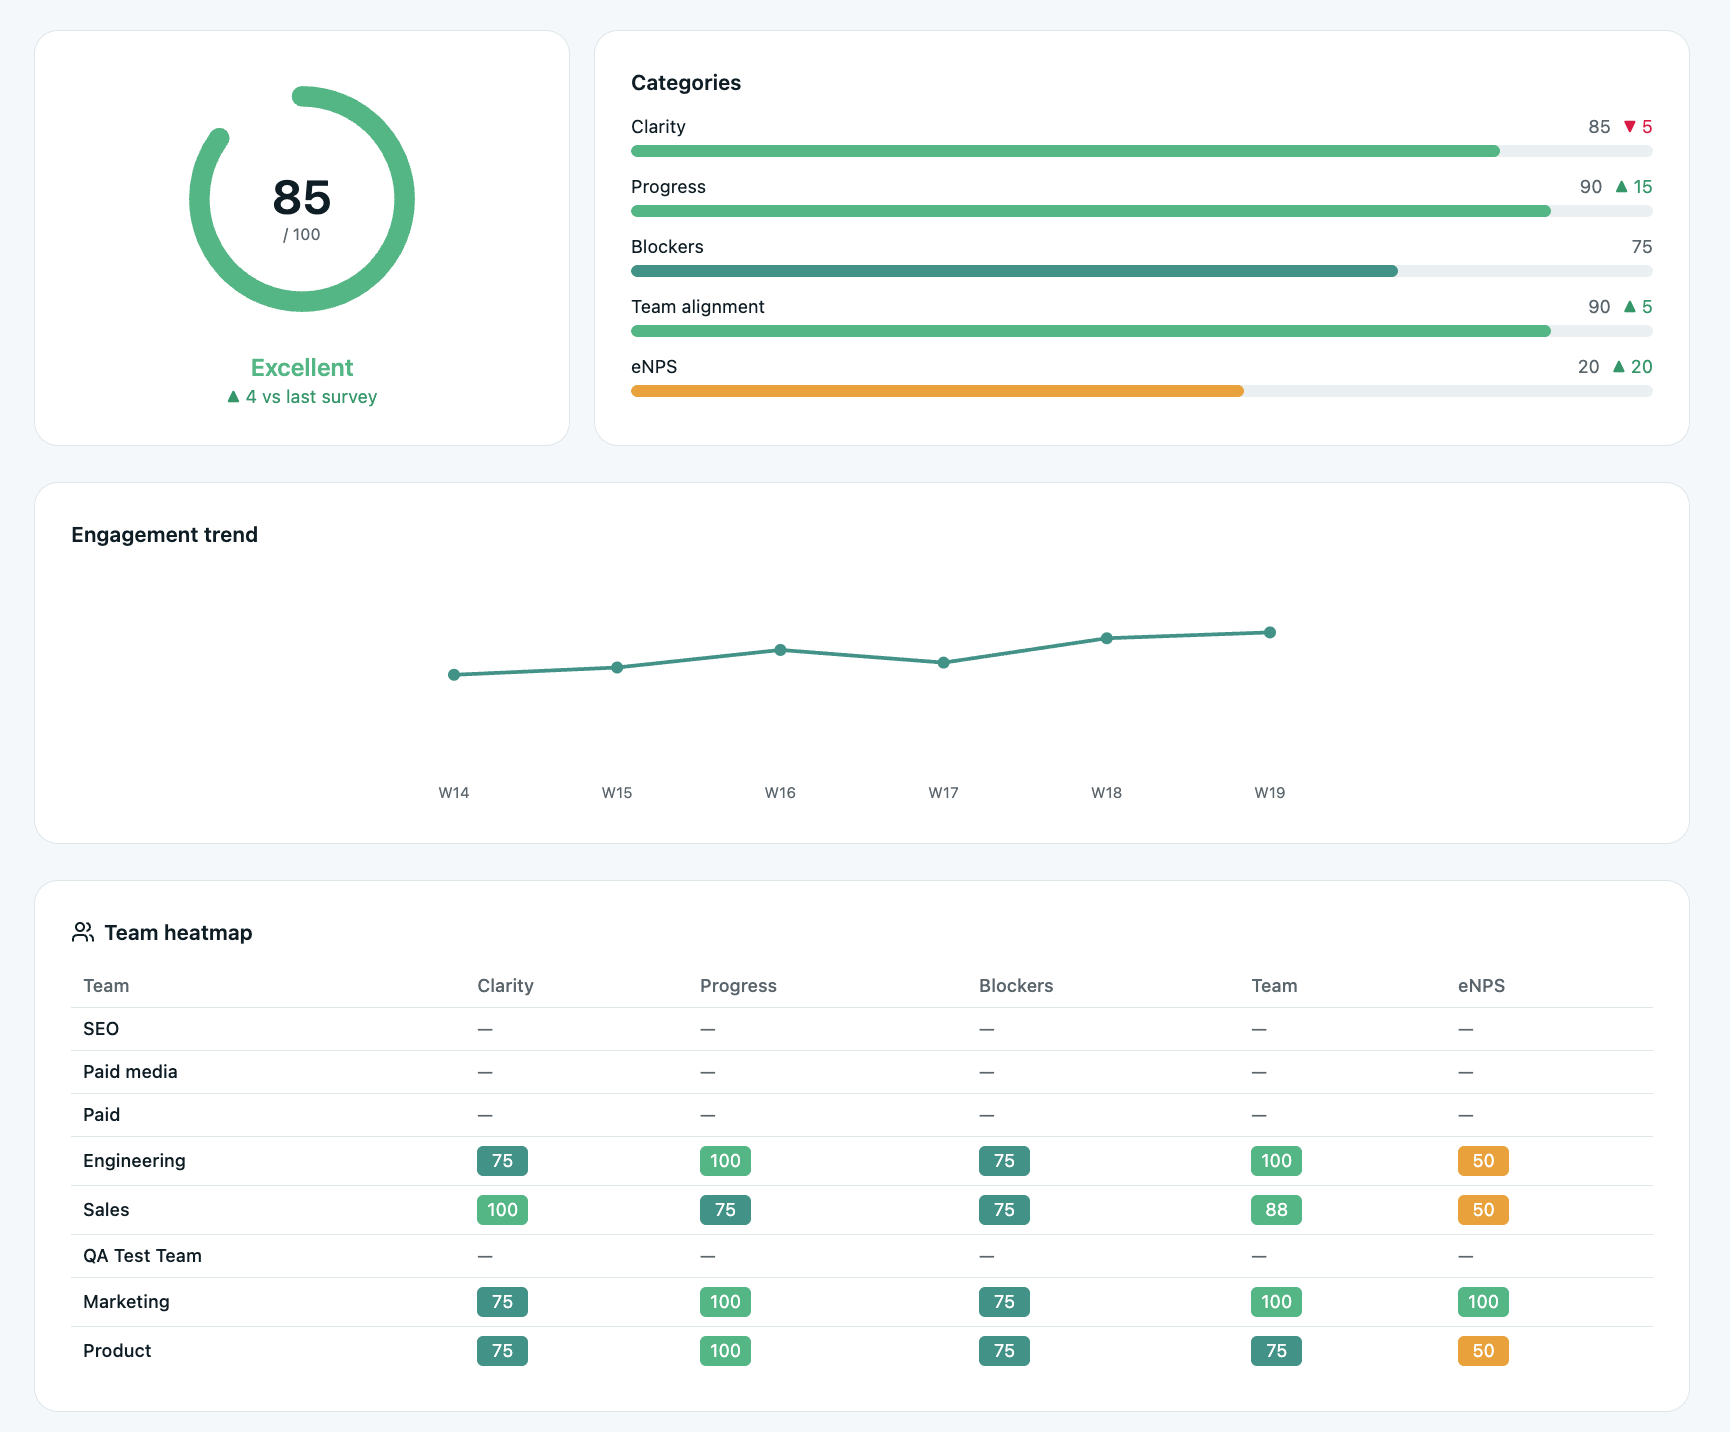
Task: Select the Sales team row name
Action: pyautogui.click(x=106, y=1210)
